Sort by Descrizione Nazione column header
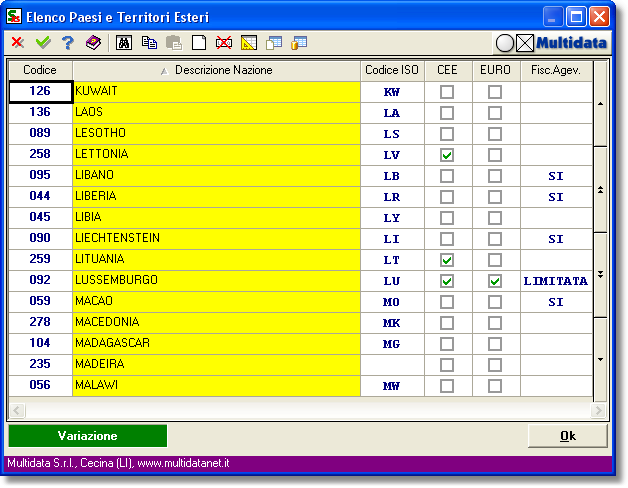This screenshot has width=628, height=488. coord(217,71)
